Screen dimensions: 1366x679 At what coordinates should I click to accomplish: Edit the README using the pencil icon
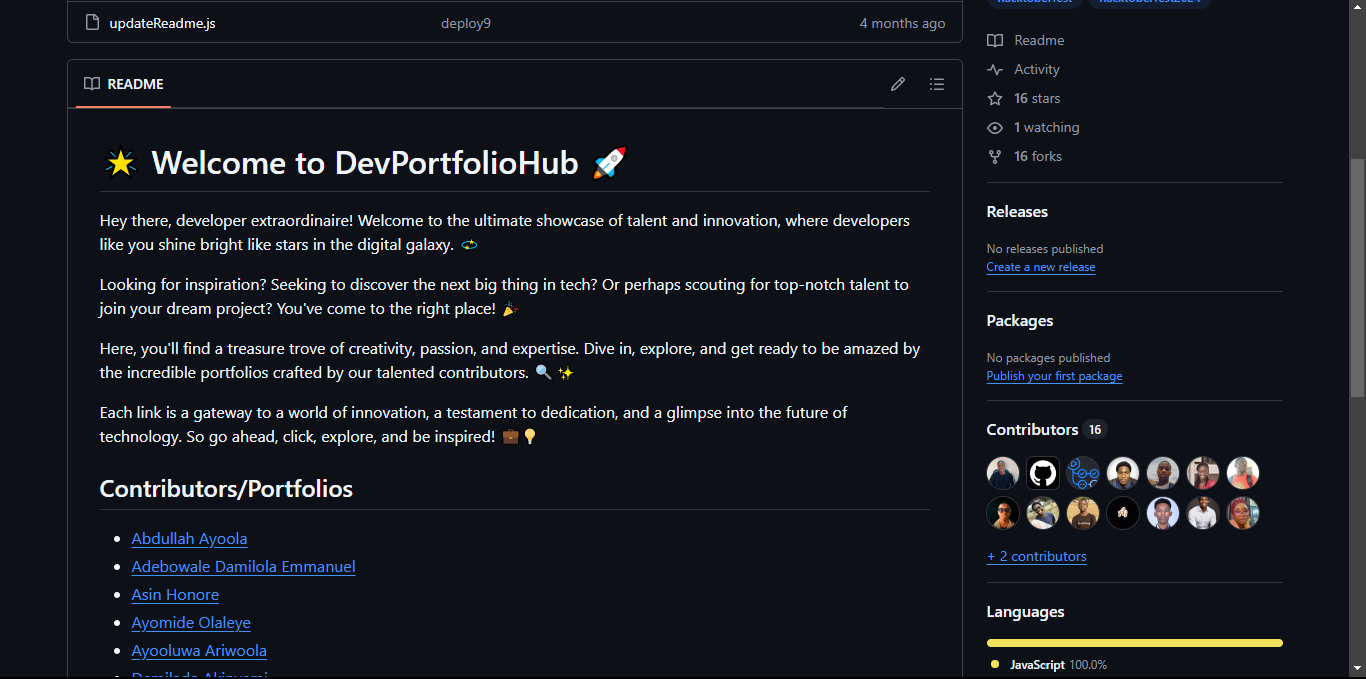point(897,84)
